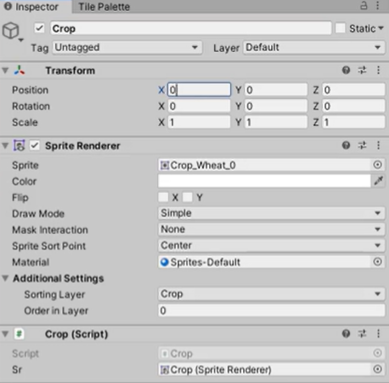
Task: Open Sprite Renderer preset settings icon
Action: point(362,145)
